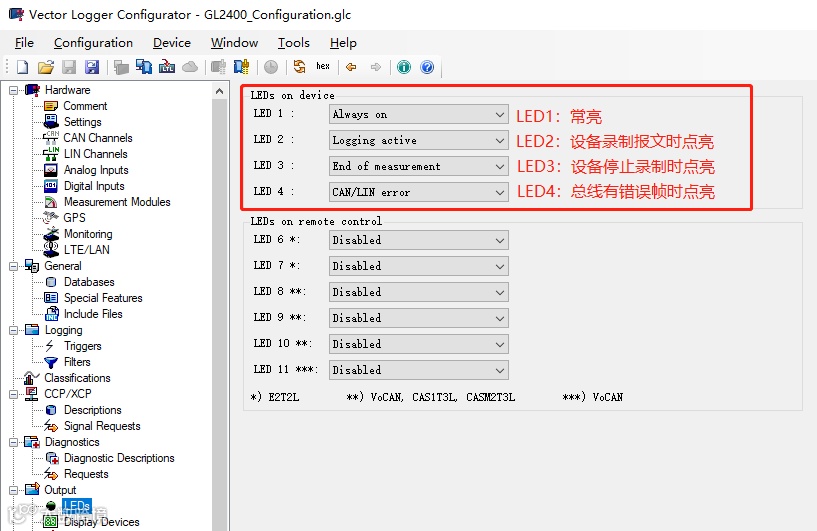Screen dimensions: 817x531
Task: Select Classifications in the tree
Action: (77, 378)
